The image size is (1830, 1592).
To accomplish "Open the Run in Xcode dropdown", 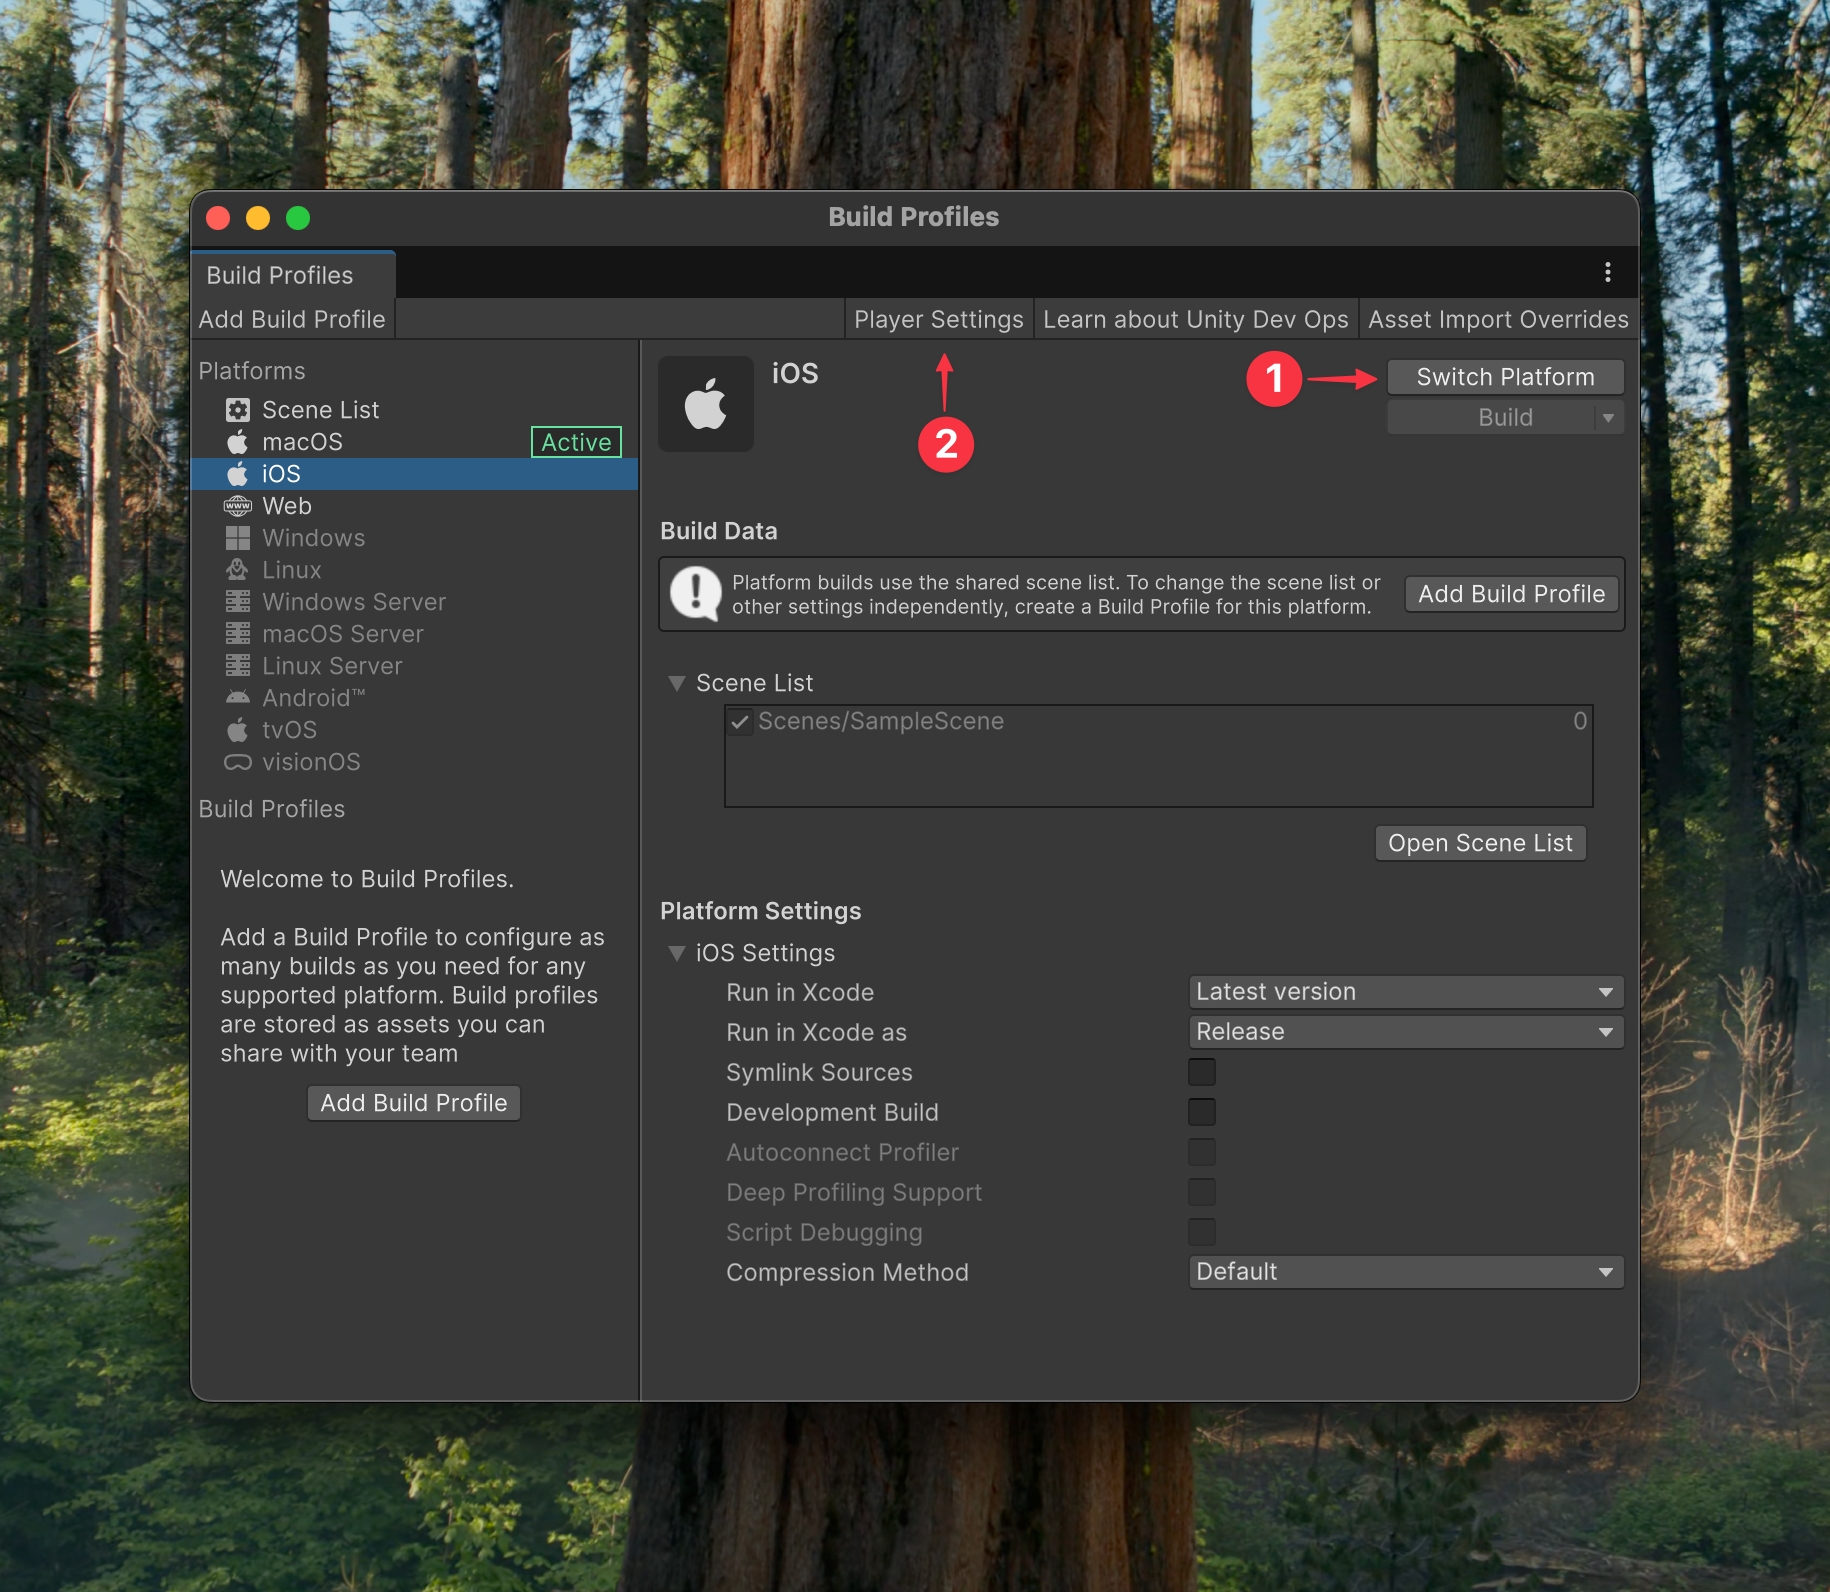I will tap(1406, 992).
